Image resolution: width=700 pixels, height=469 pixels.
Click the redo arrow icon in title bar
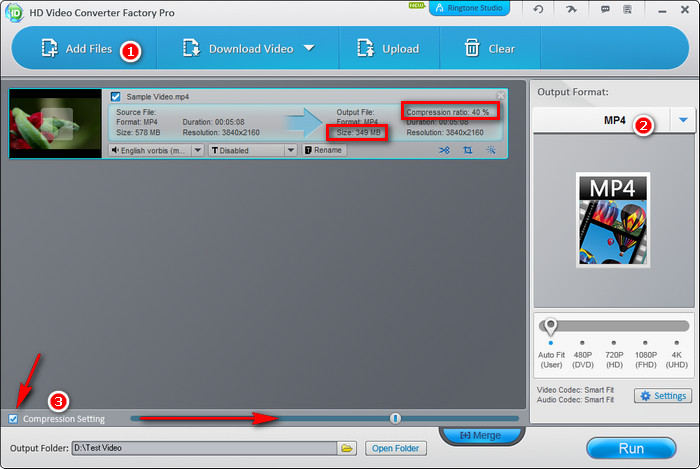click(571, 9)
